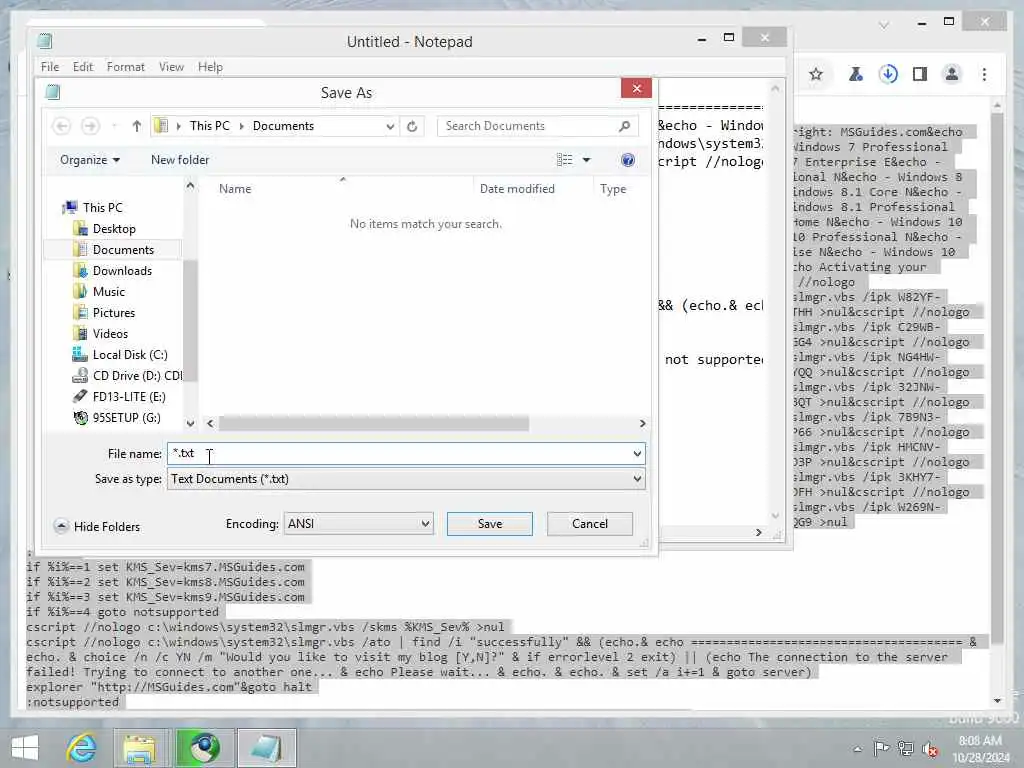Click the Action Center flag in tray
This screenshot has height=768, width=1024.
882,748
